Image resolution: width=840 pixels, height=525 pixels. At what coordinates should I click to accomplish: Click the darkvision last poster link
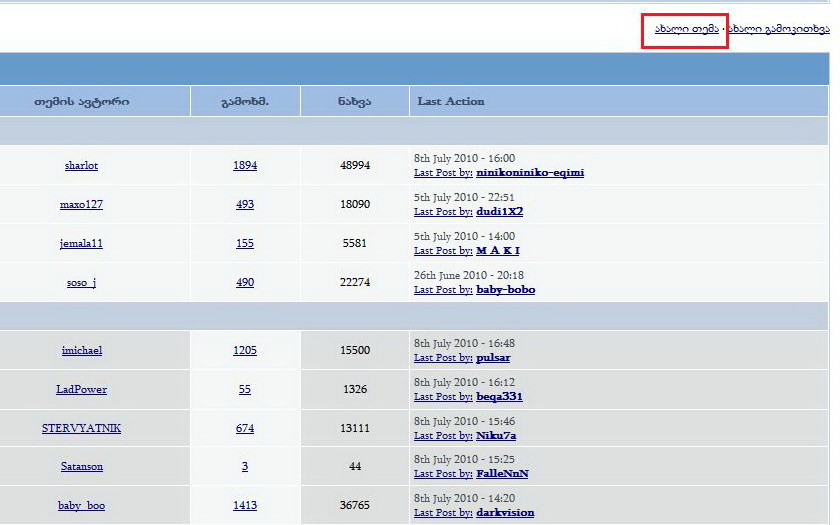pos(505,513)
